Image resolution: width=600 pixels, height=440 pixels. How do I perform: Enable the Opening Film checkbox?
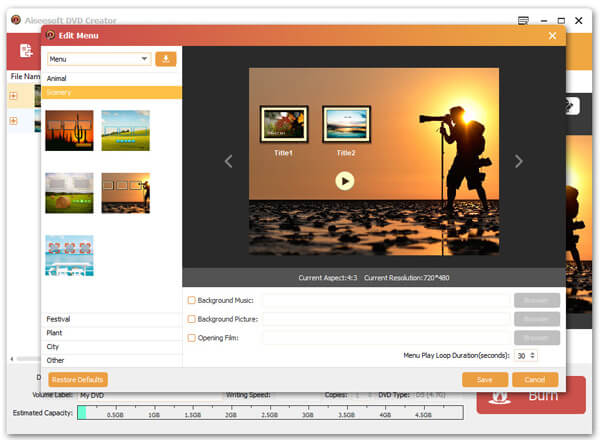point(192,338)
